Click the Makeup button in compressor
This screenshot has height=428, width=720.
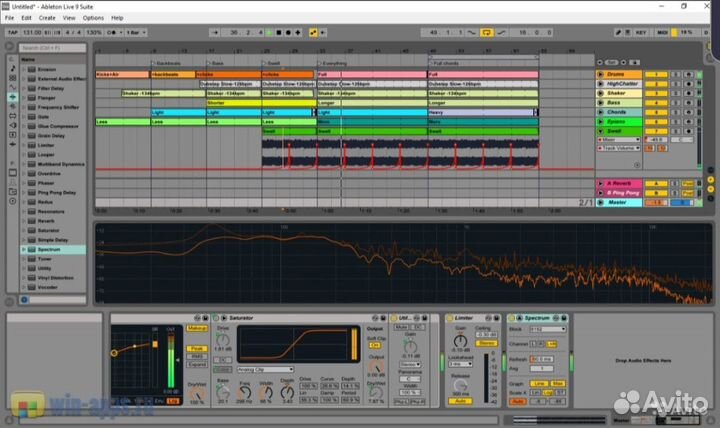coord(196,328)
